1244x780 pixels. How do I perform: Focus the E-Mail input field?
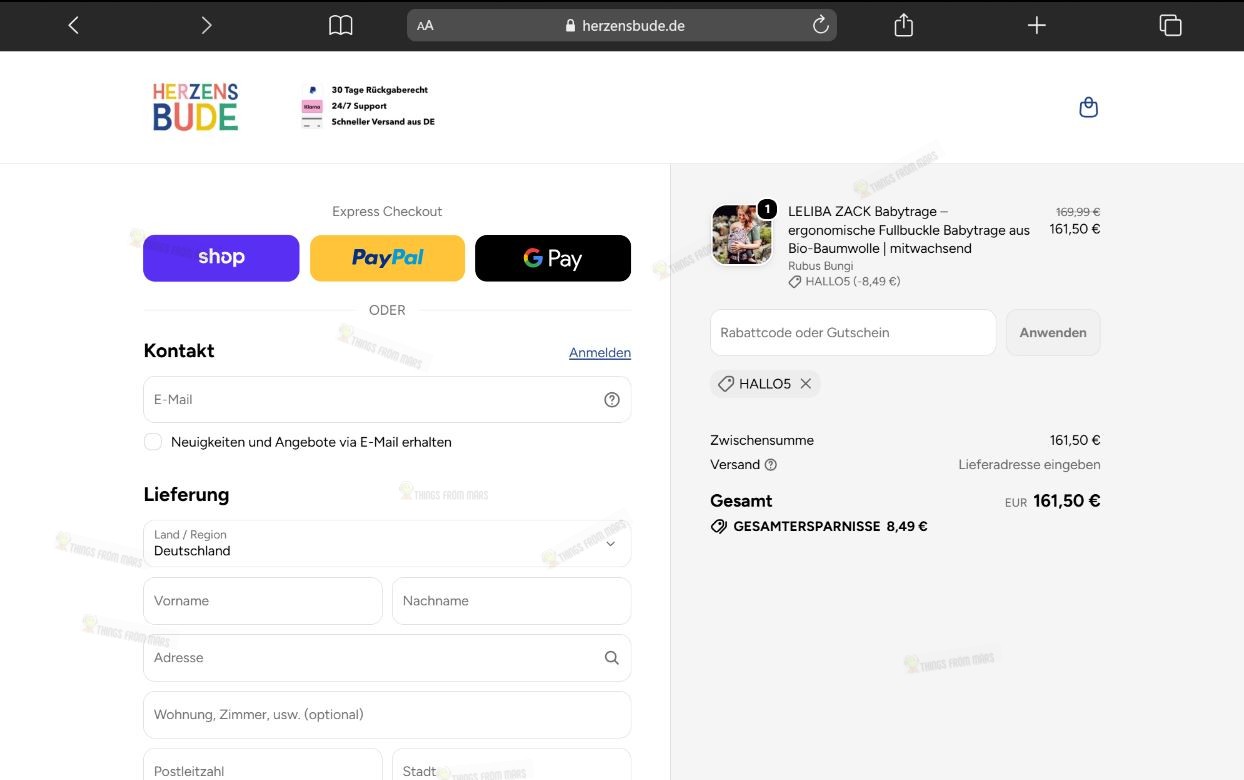point(387,400)
